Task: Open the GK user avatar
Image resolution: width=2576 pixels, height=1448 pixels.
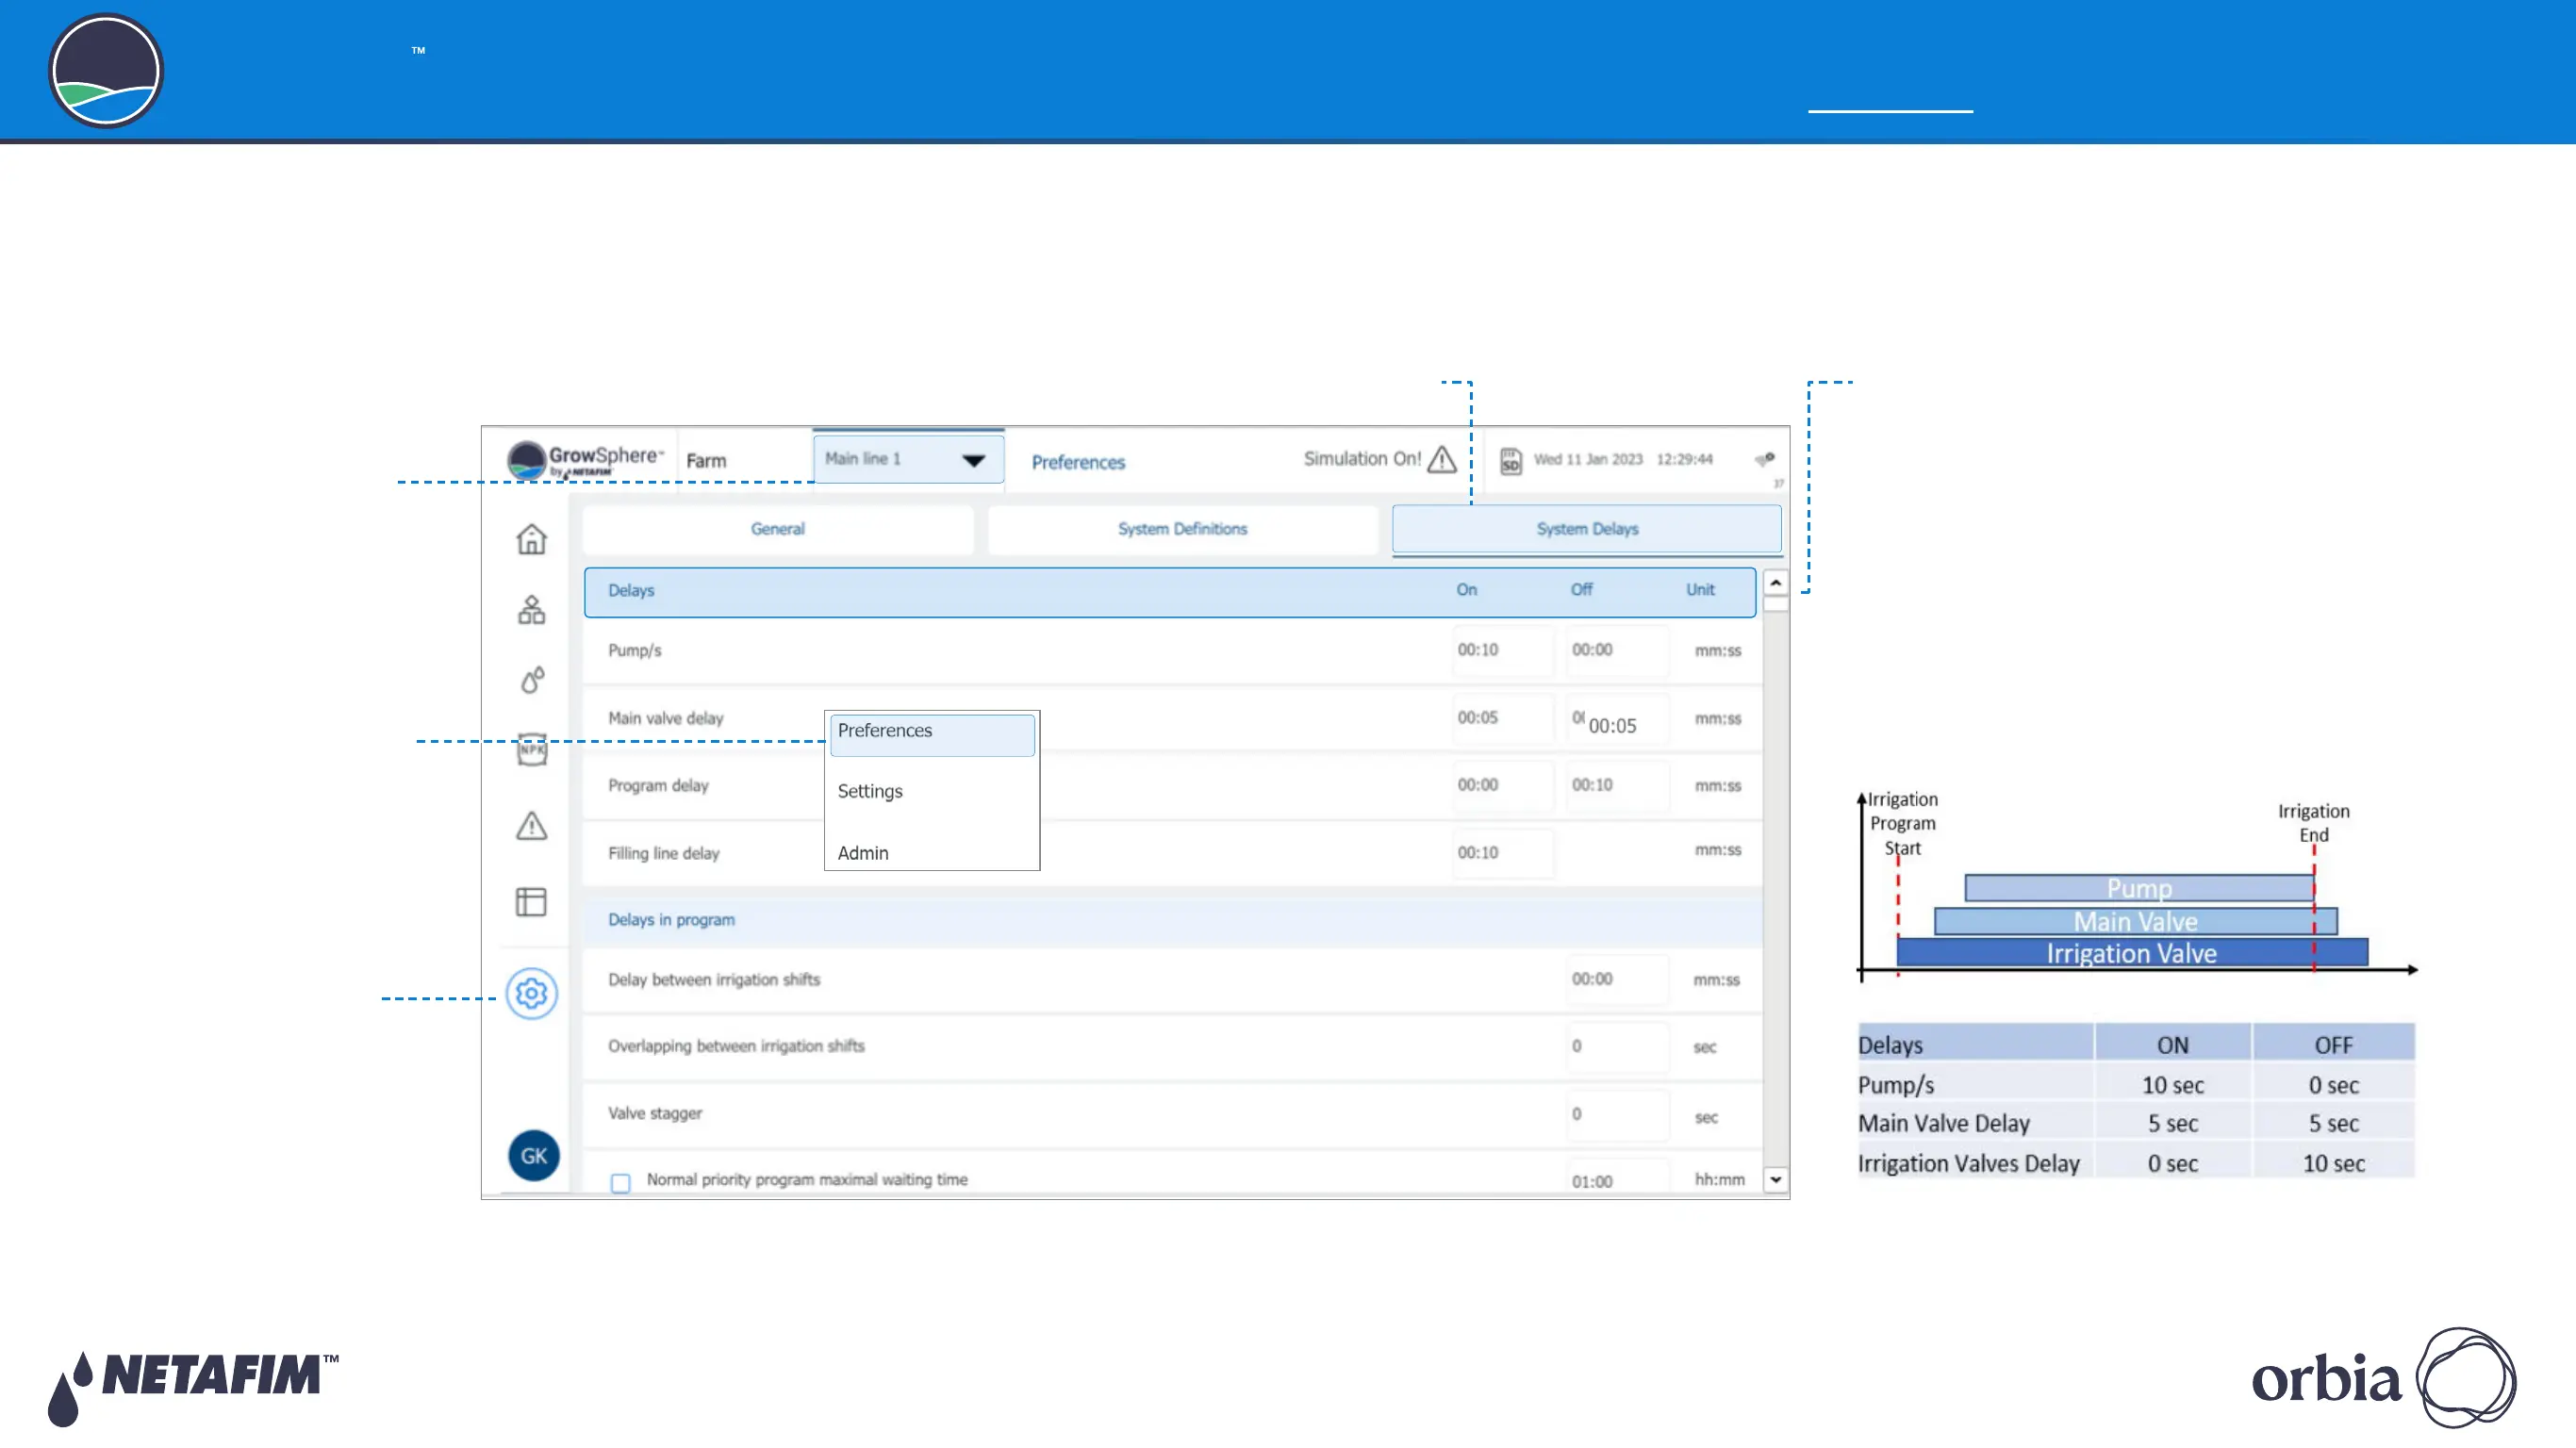Action: pos(533,1155)
